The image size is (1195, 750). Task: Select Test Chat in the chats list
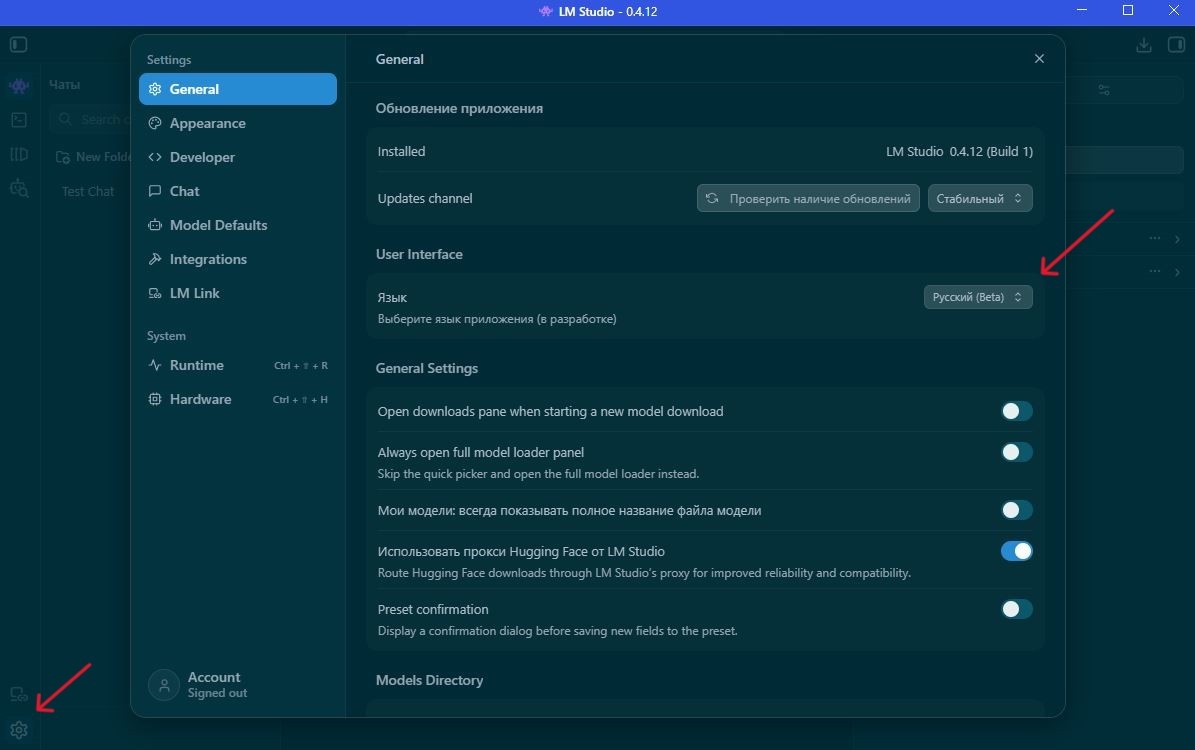click(88, 191)
